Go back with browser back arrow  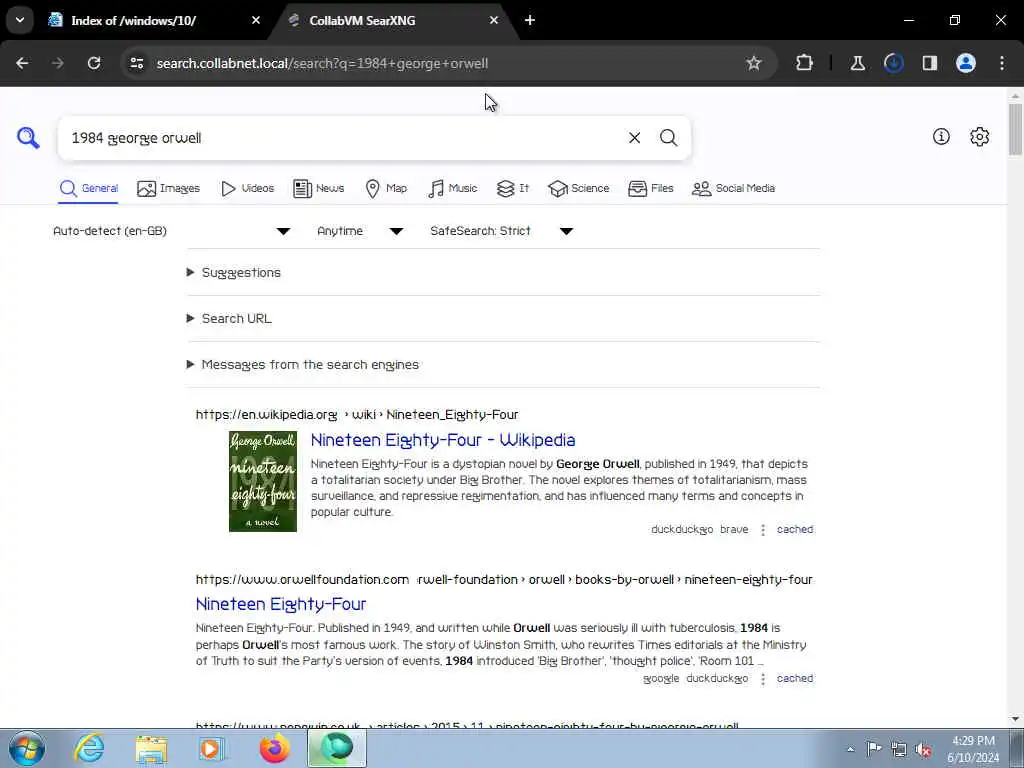[x=22, y=63]
